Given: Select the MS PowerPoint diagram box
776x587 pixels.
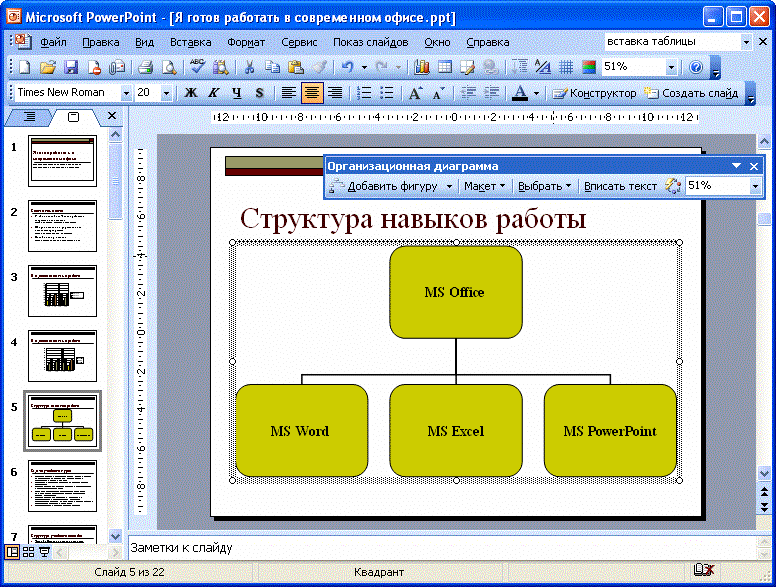Looking at the screenshot, I should (x=610, y=431).
